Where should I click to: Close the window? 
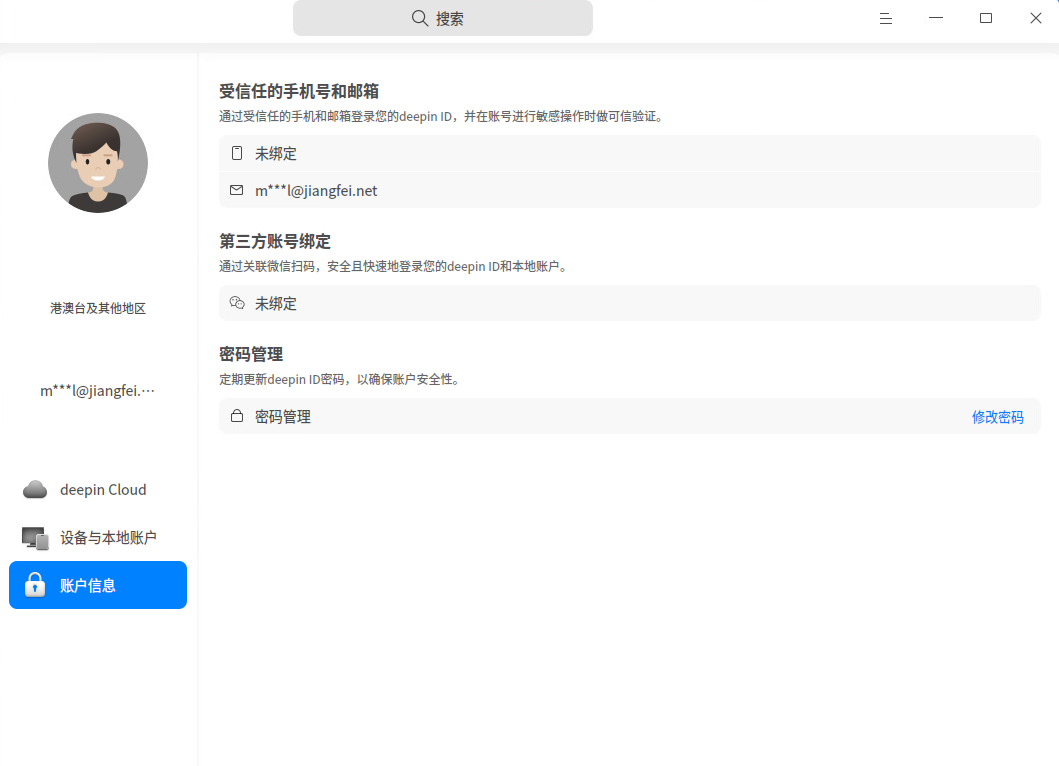click(1035, 18)
